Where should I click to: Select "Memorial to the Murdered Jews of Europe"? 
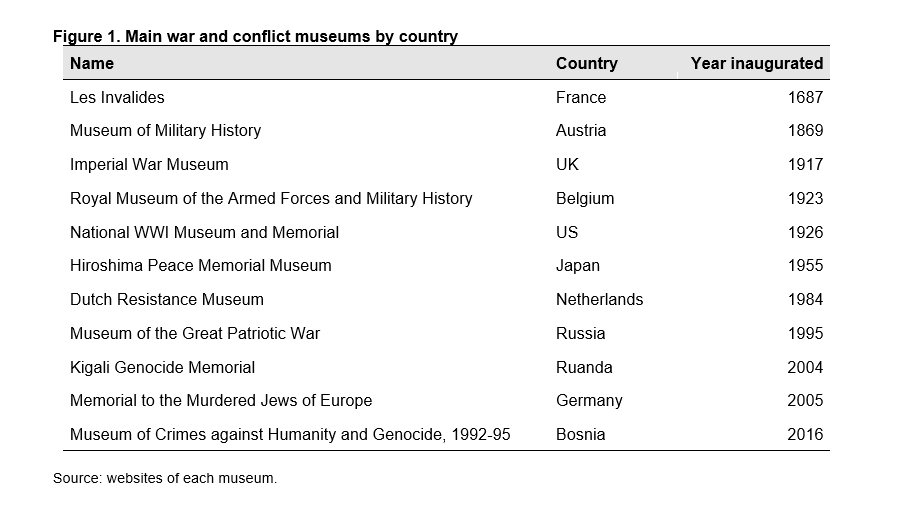click(221, 400)
